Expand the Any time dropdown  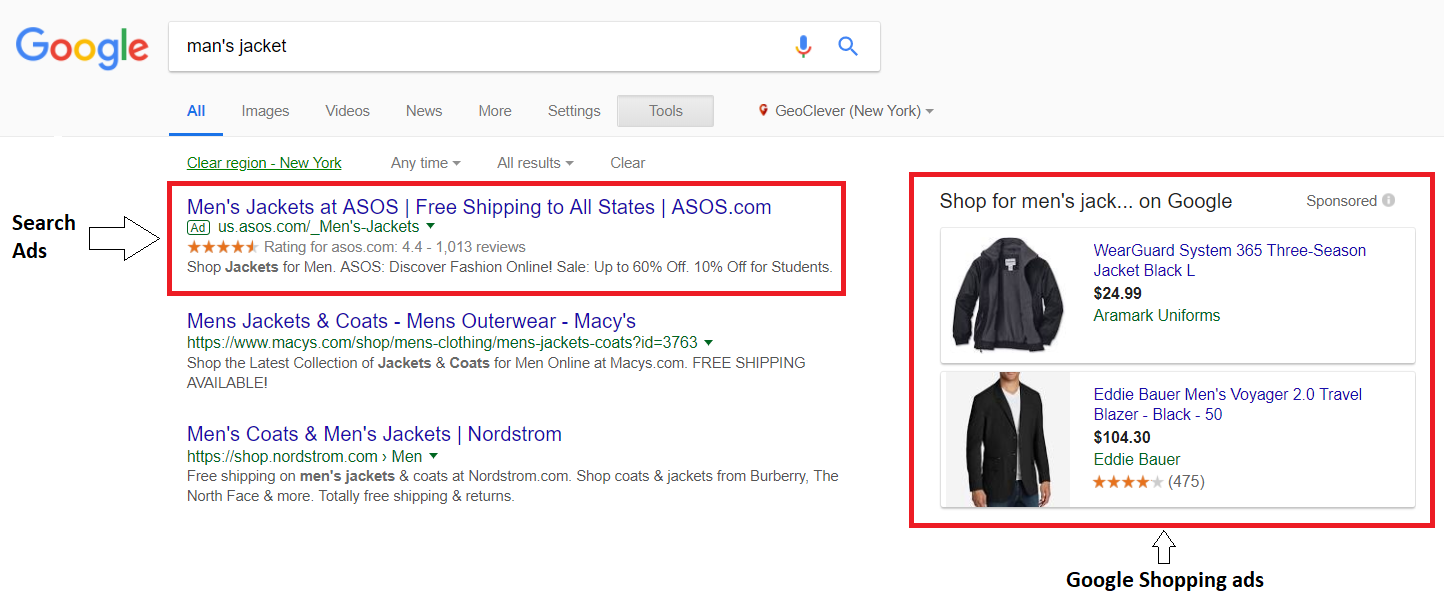[425, 163]
